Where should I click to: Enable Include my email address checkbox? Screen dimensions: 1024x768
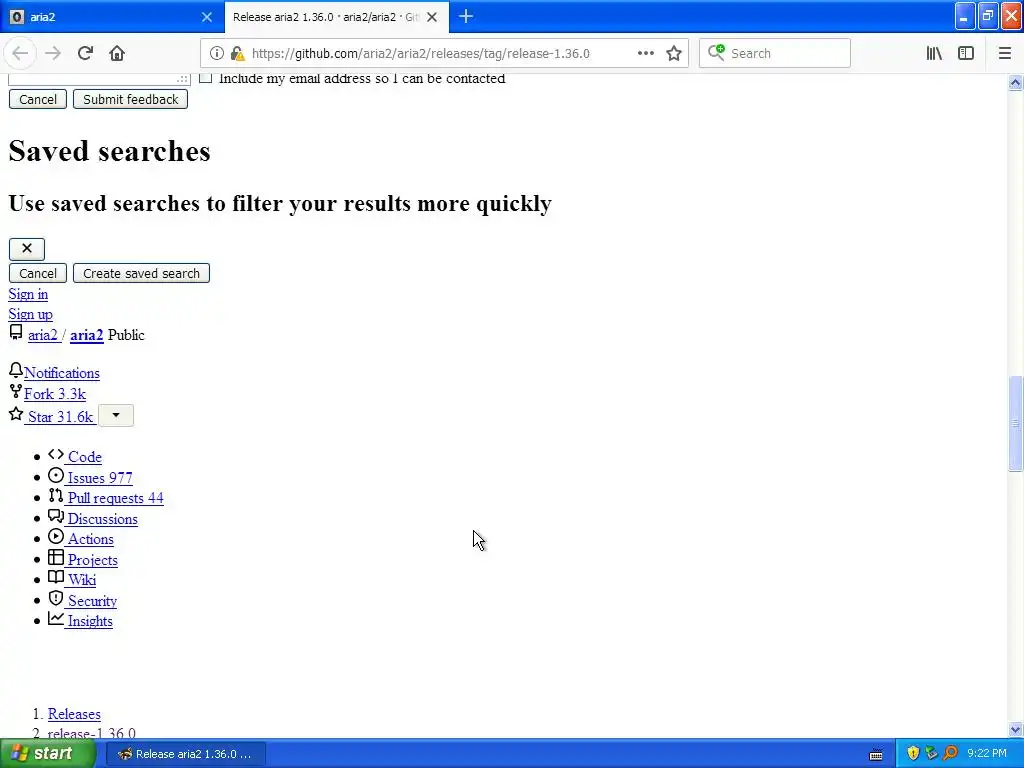tap(206, 78)
